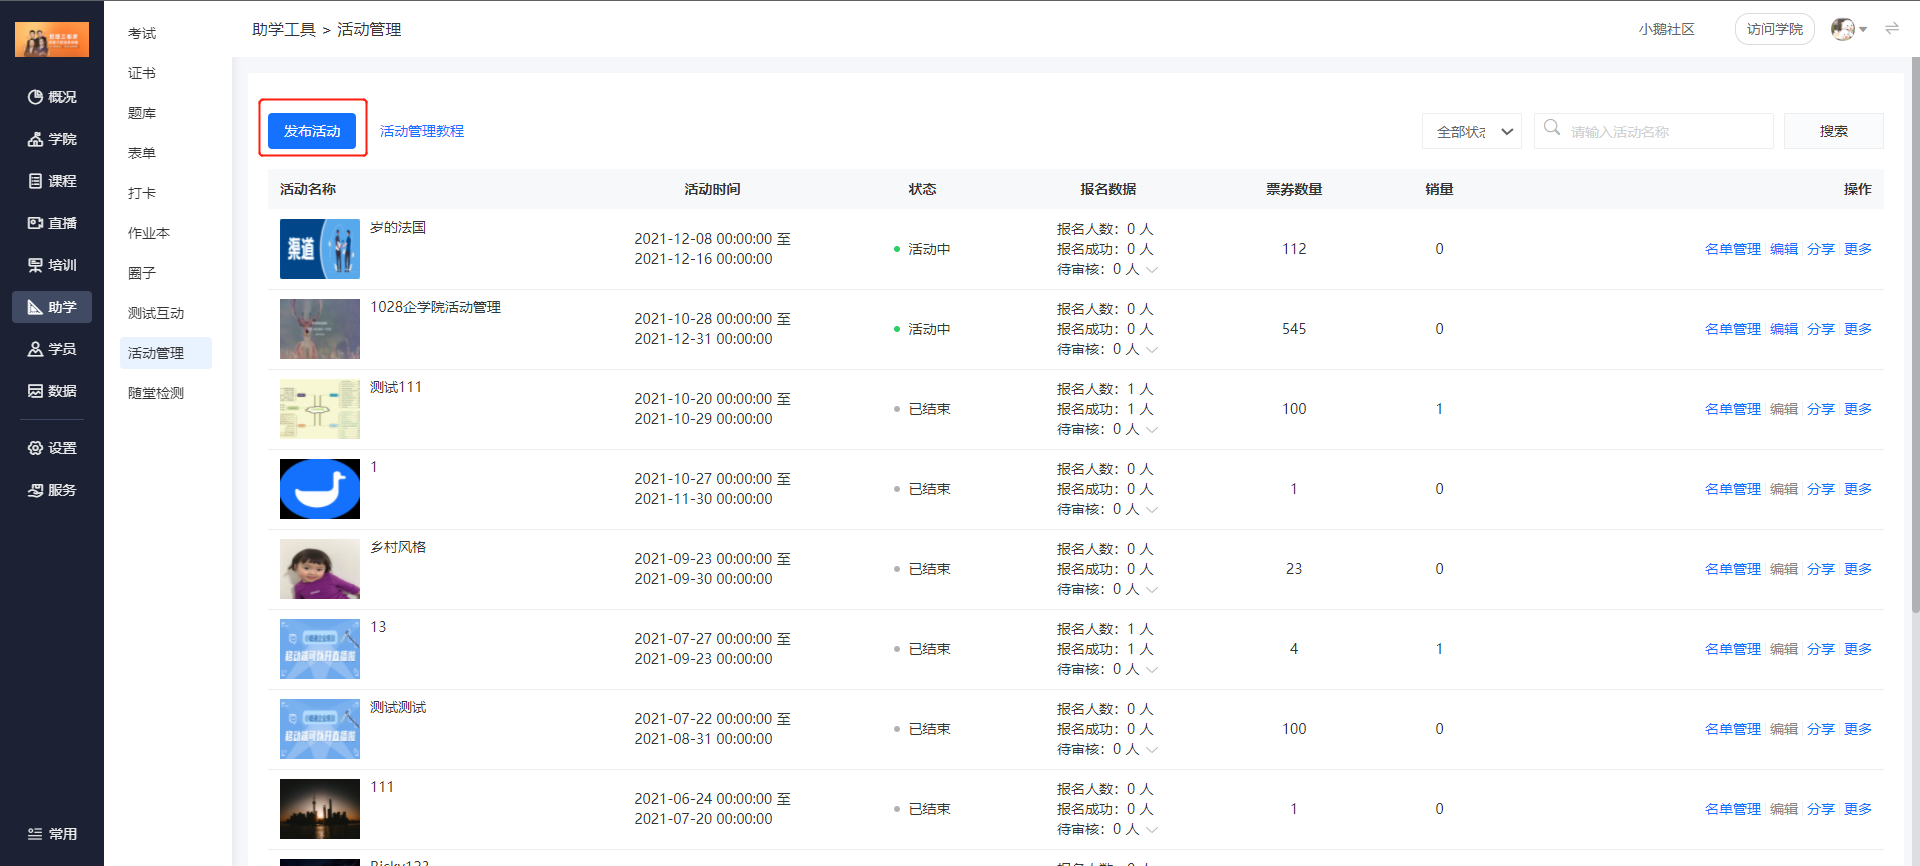Open the 全部状态 status dropdown
Viewport: 1920px width, 866px height.
1471,131
